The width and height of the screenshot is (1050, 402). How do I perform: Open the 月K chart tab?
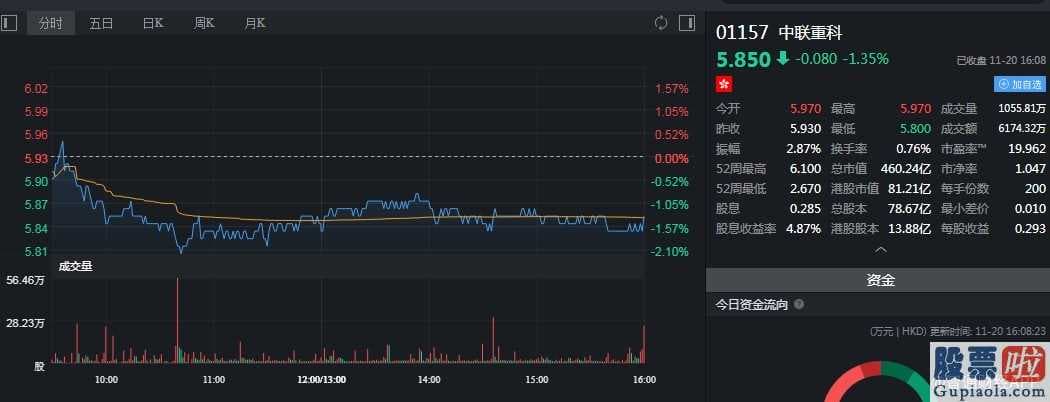coord(255,23)
